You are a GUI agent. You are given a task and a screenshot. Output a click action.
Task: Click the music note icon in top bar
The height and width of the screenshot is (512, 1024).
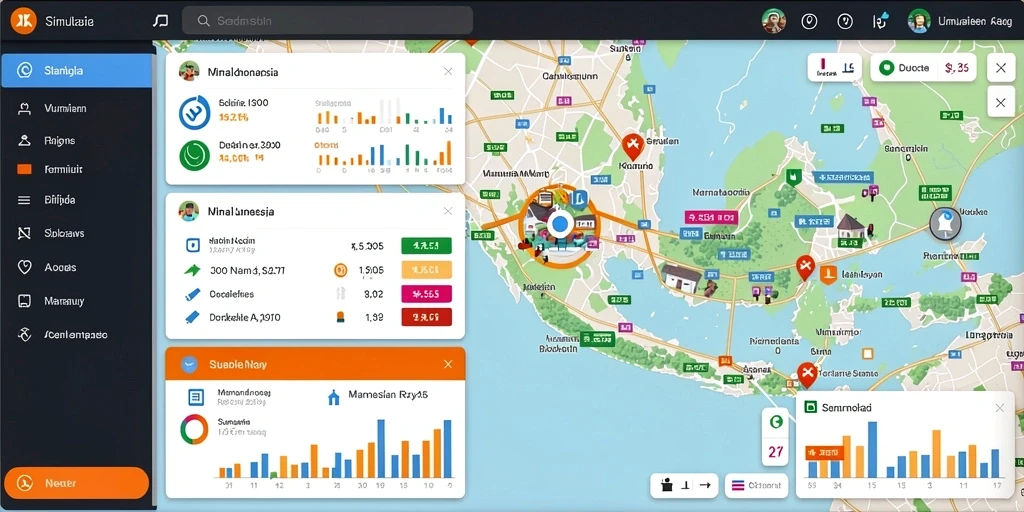[160, 21]
